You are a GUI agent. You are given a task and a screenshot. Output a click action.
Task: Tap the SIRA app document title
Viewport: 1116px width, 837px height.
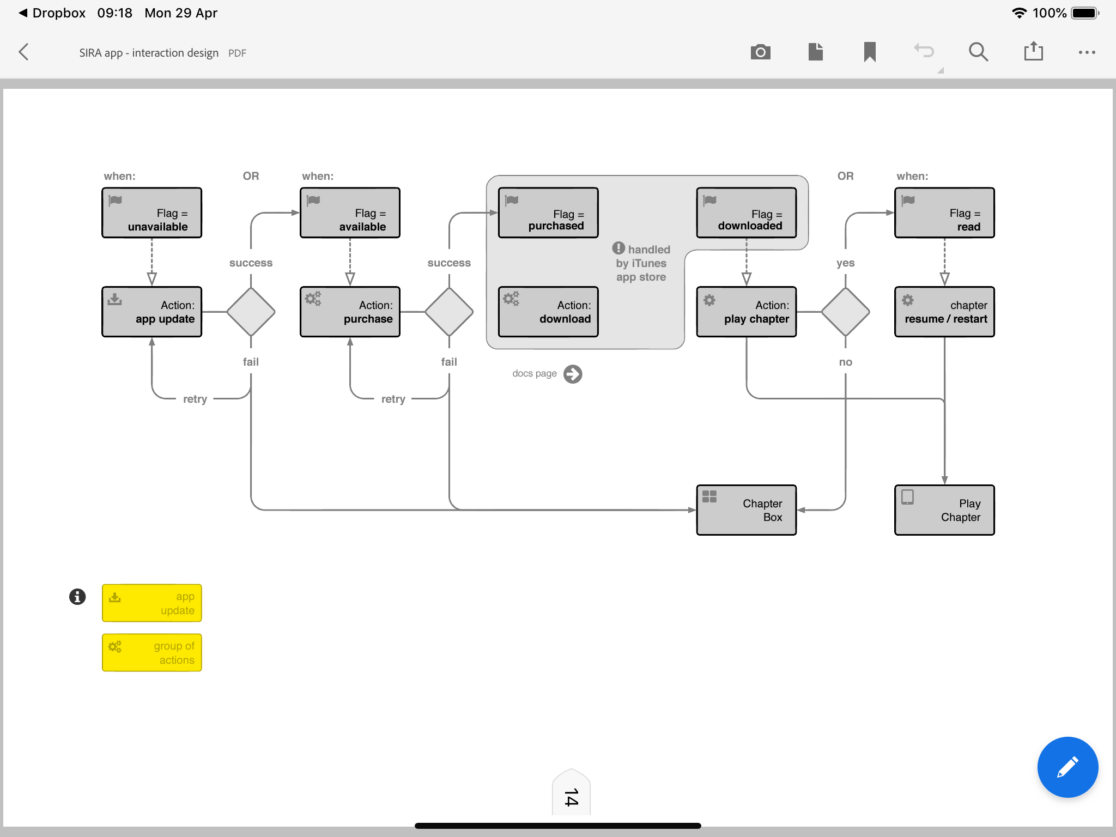(x=149, y=53)
